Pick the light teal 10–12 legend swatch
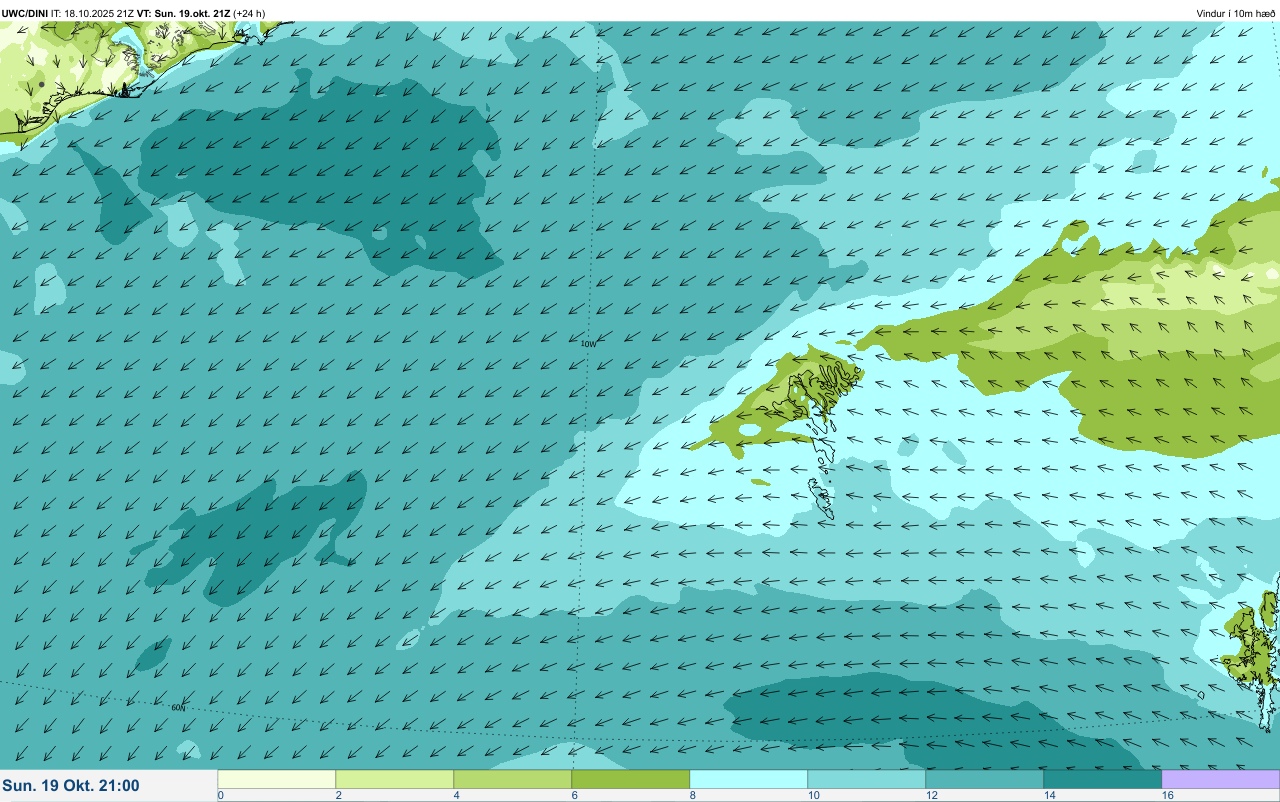The width and height of the screenshot is (1280, 802). 867,779
